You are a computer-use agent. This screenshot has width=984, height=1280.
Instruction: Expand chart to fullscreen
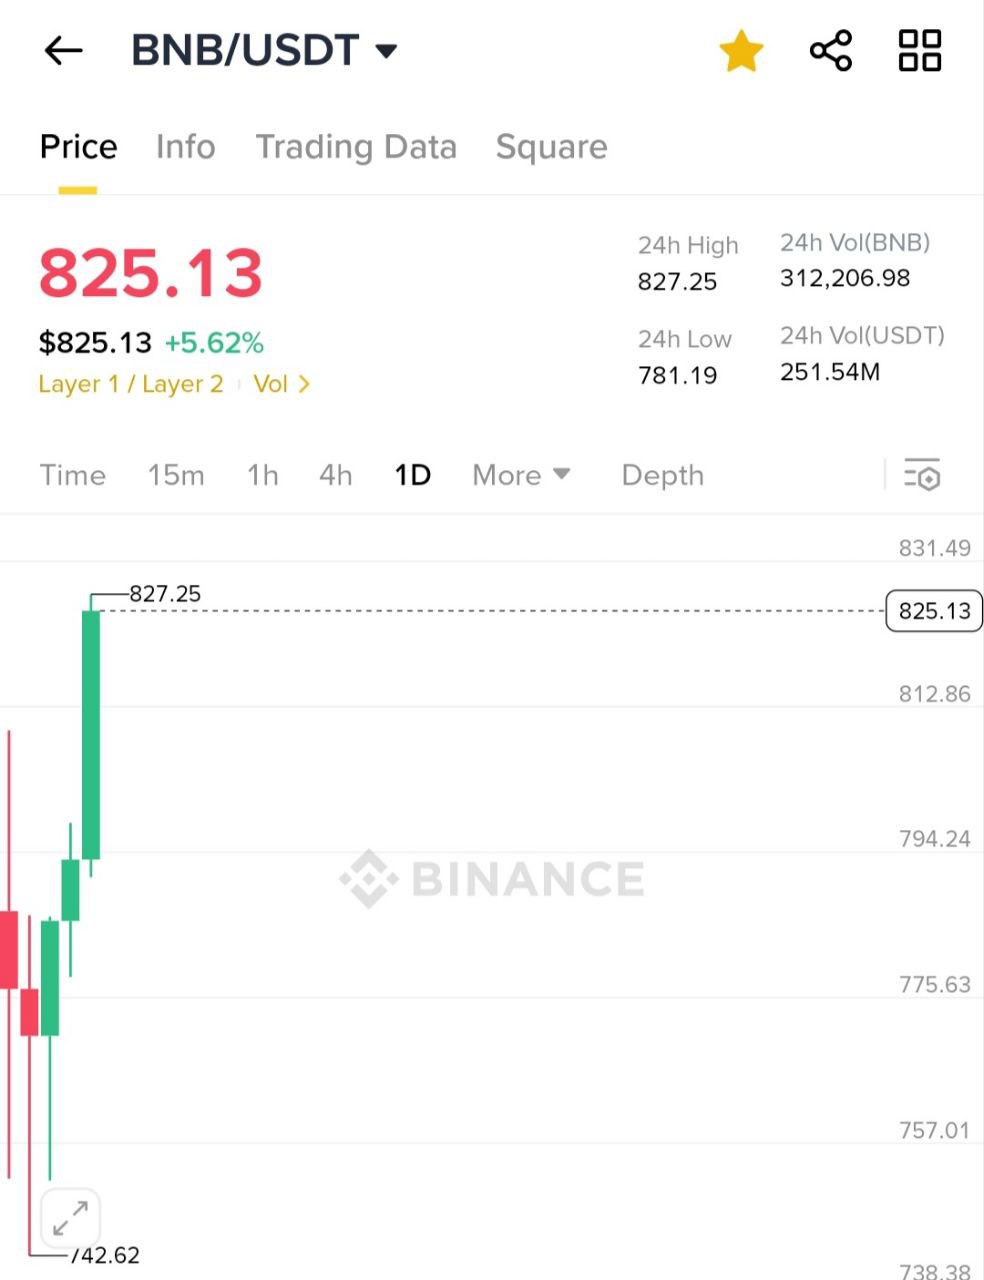point(70,1218)
